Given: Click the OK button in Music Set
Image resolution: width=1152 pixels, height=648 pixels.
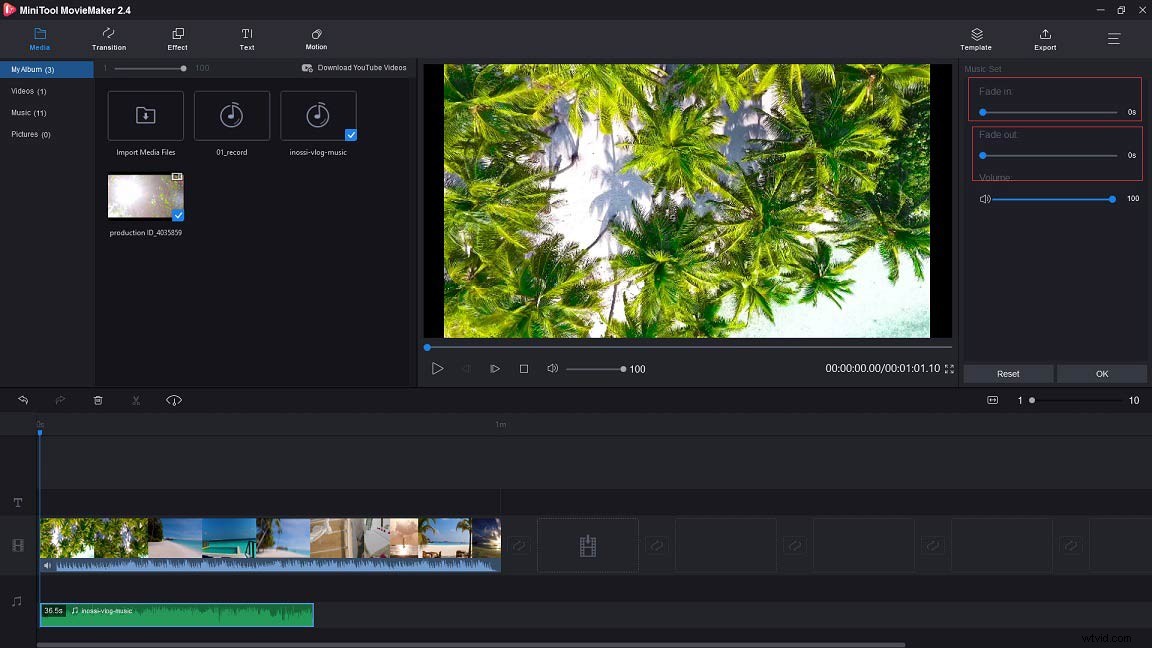Looking at the screenshot, I should [1101, 373].
